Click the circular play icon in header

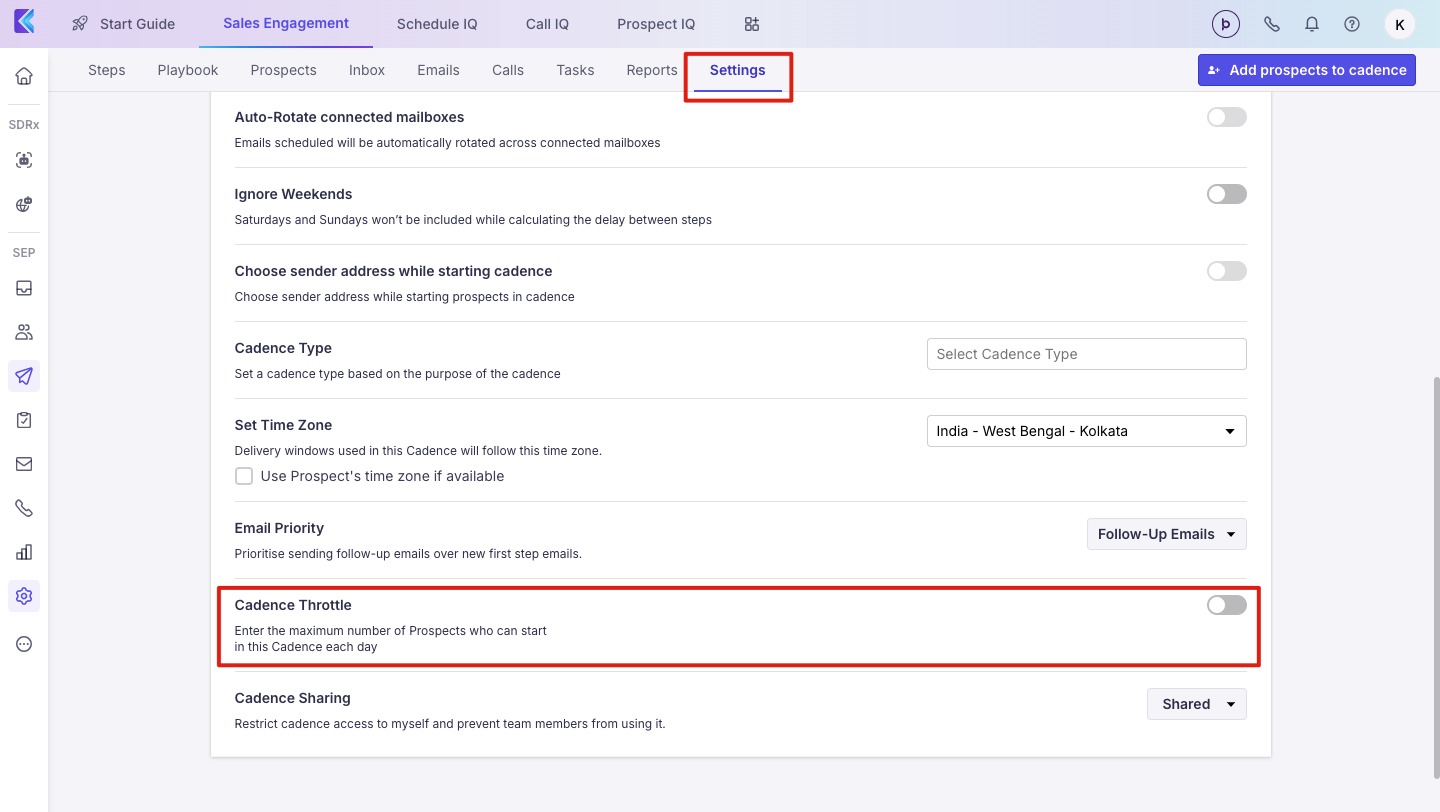click(1225, 24)
